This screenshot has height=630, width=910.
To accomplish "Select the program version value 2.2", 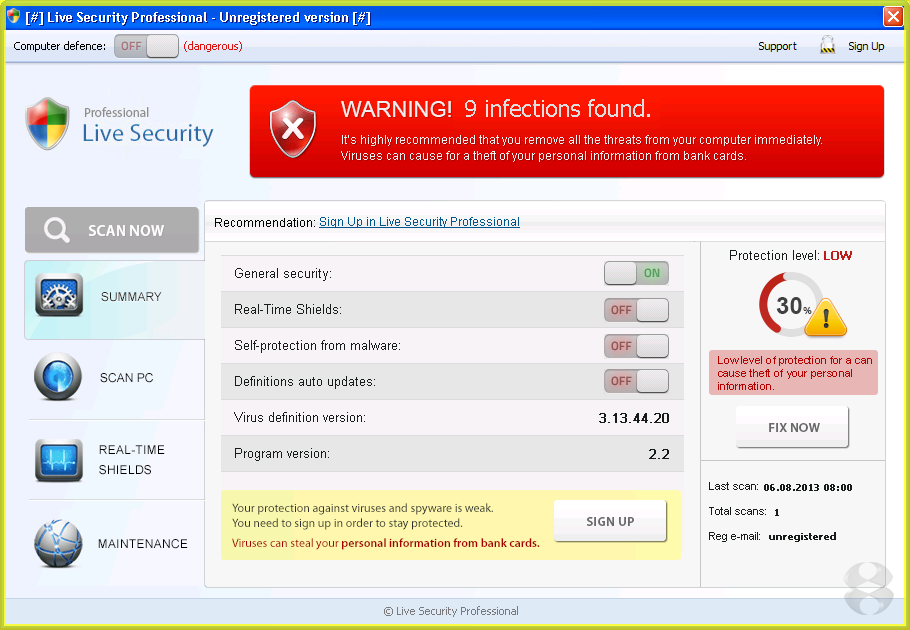I will (659, 454).
